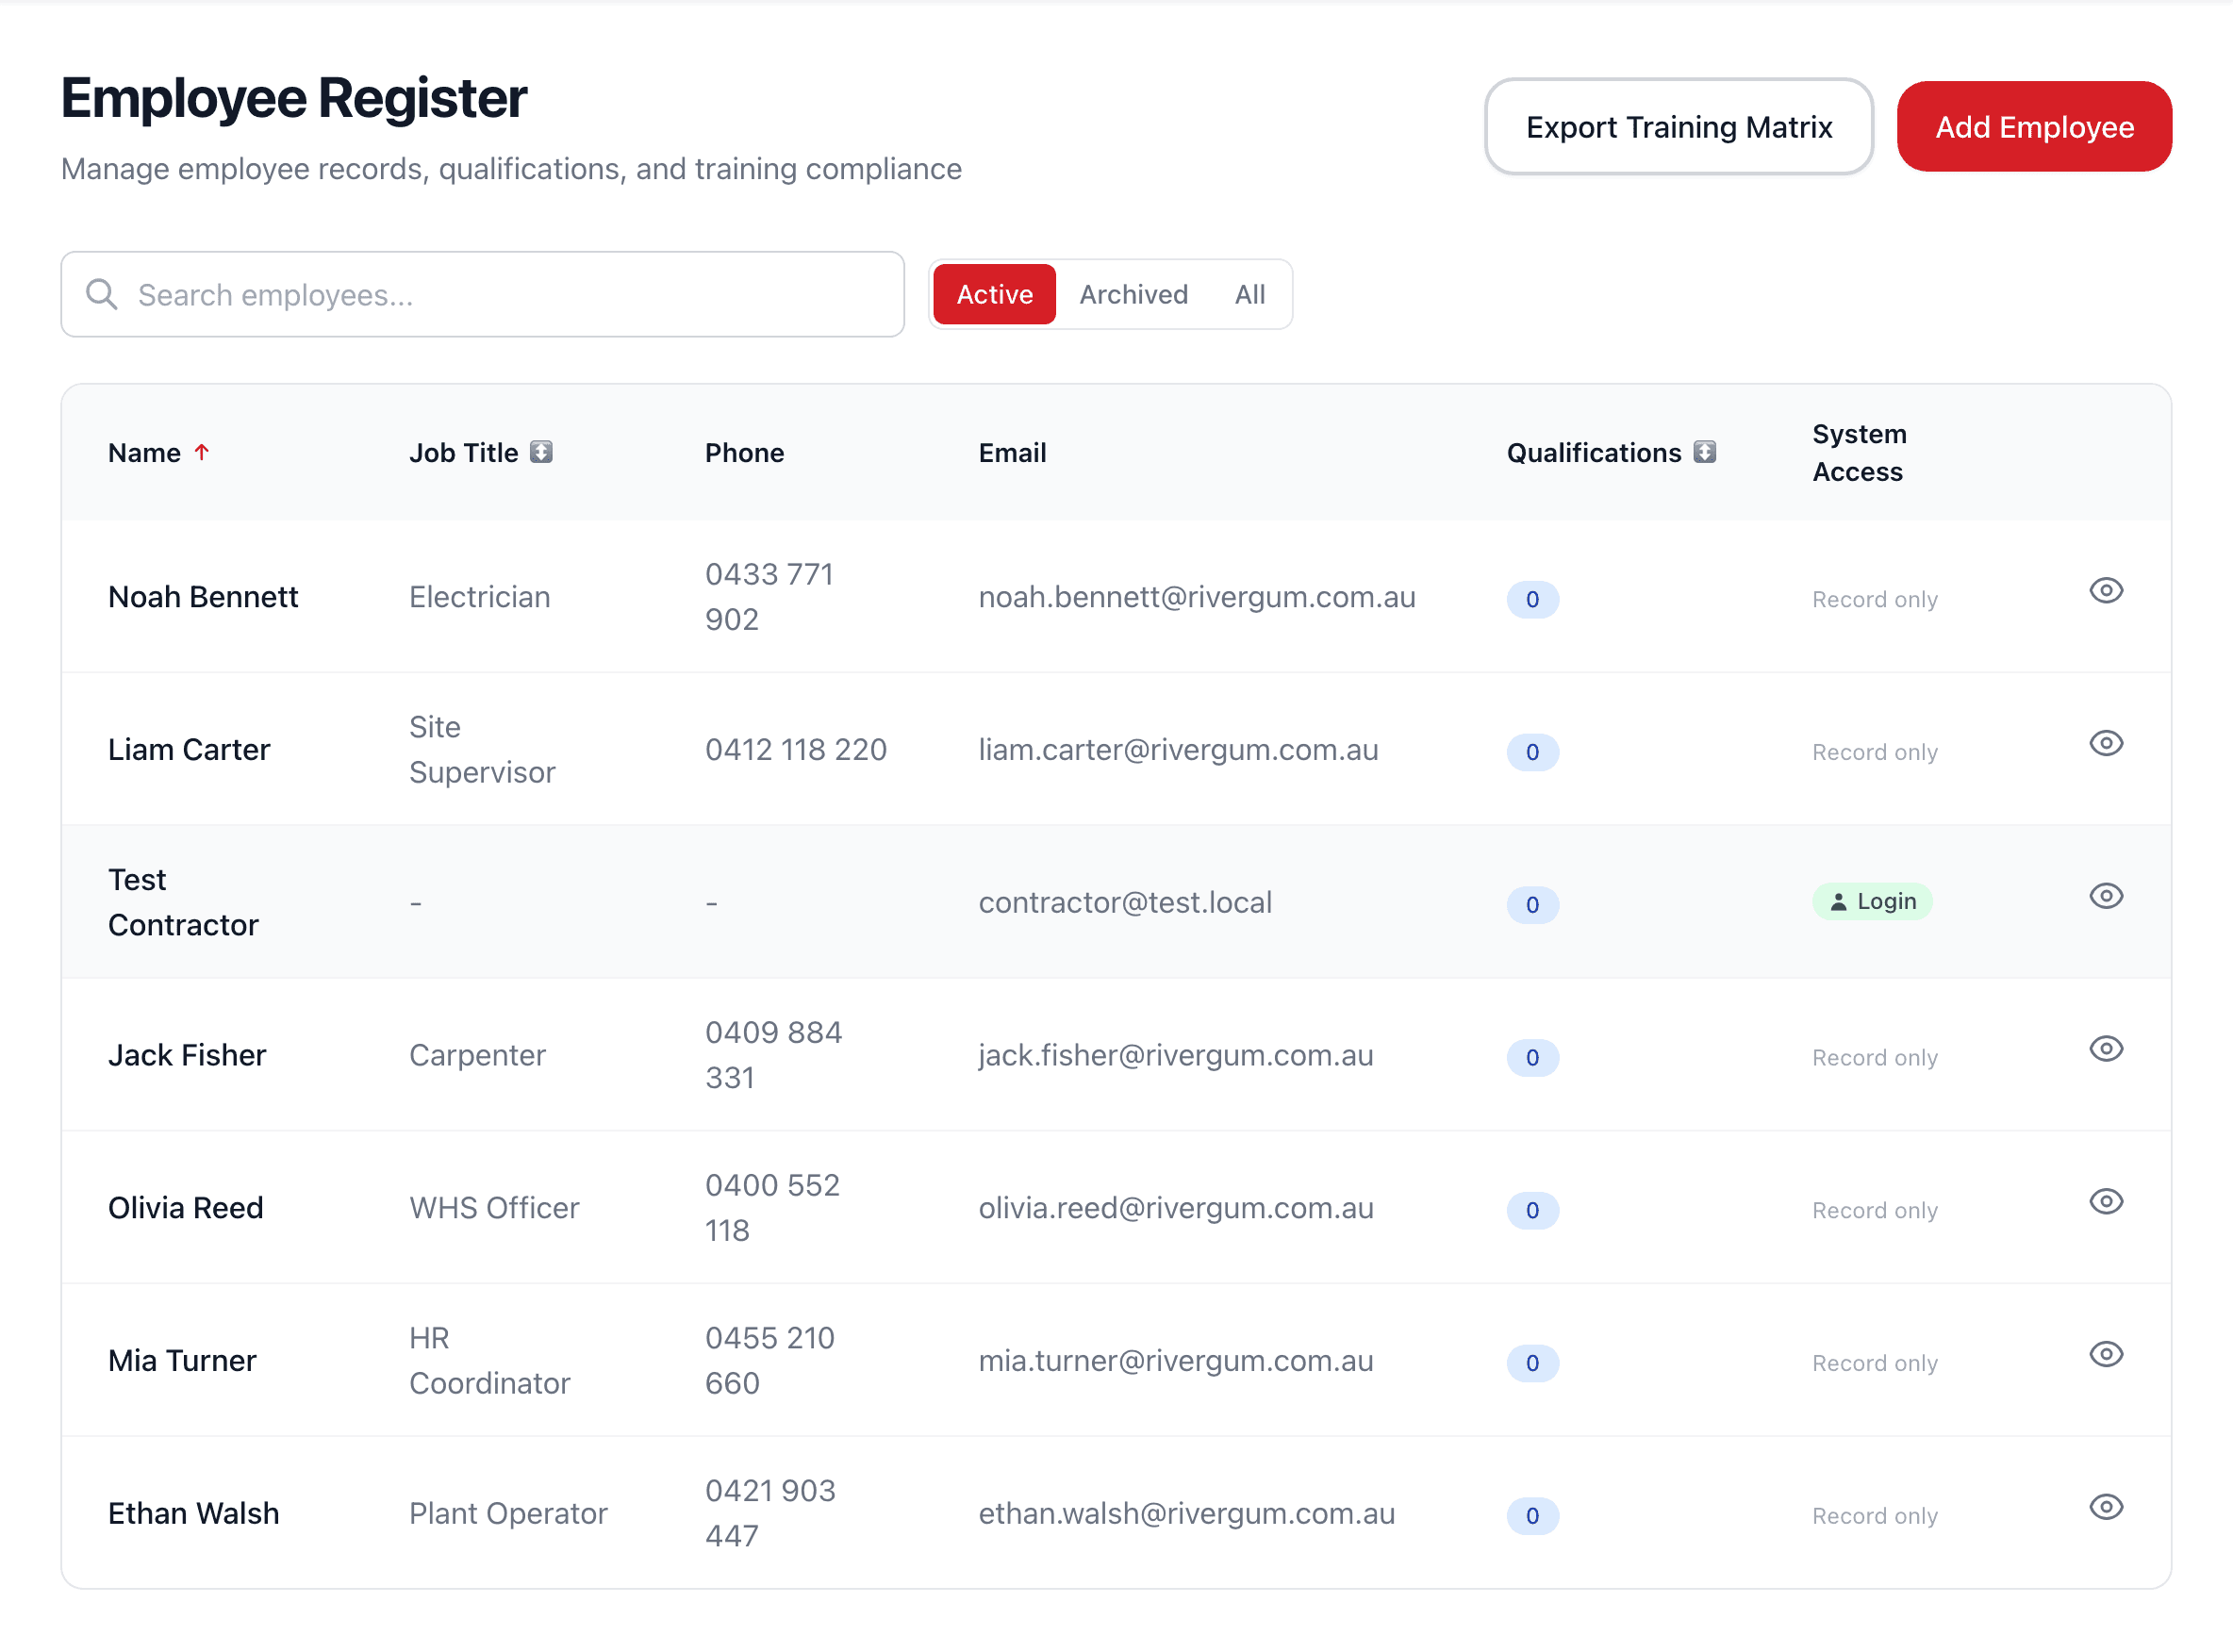Click Liam Carter's phone 0412 118 220

(x=795, y=750)
